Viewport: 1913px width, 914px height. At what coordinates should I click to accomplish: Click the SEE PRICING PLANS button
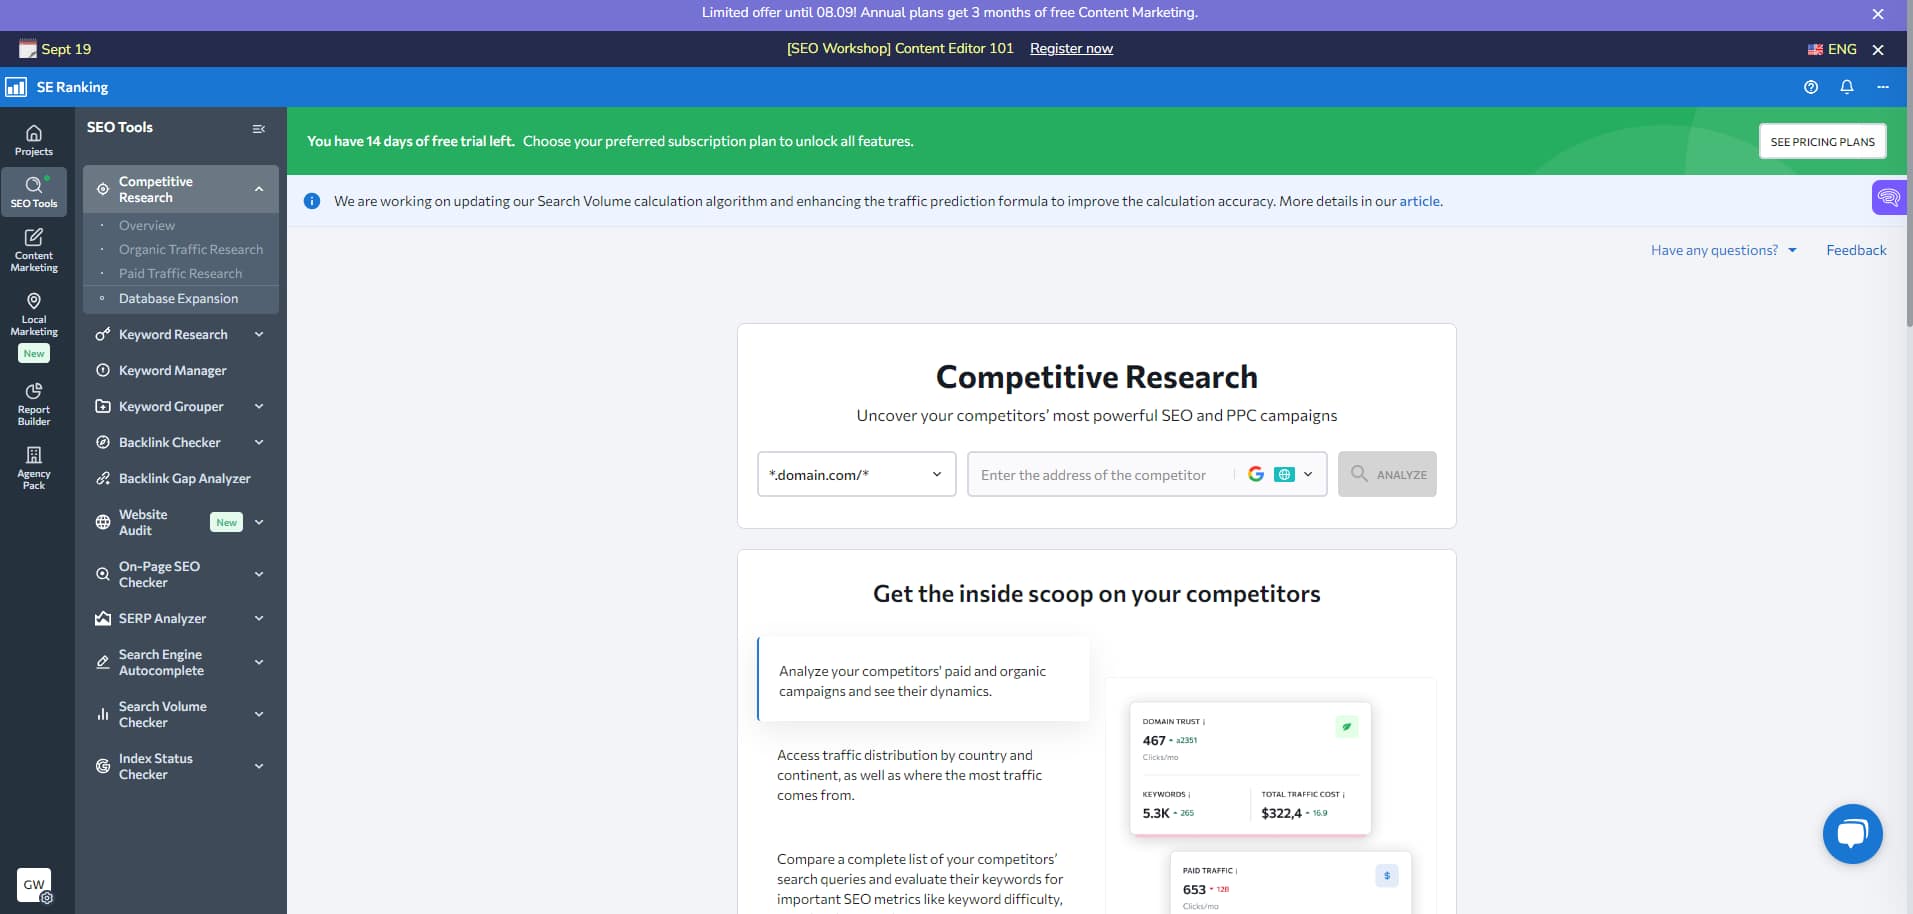click(x=1822, y=140)
